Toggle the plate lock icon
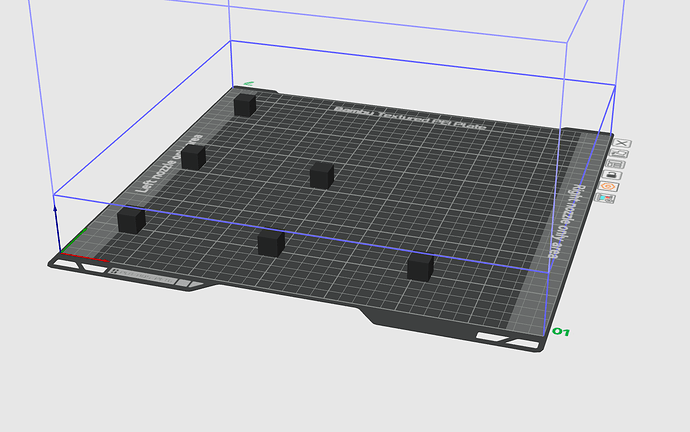This screenshot has height=432, width=690. [613, 176]
